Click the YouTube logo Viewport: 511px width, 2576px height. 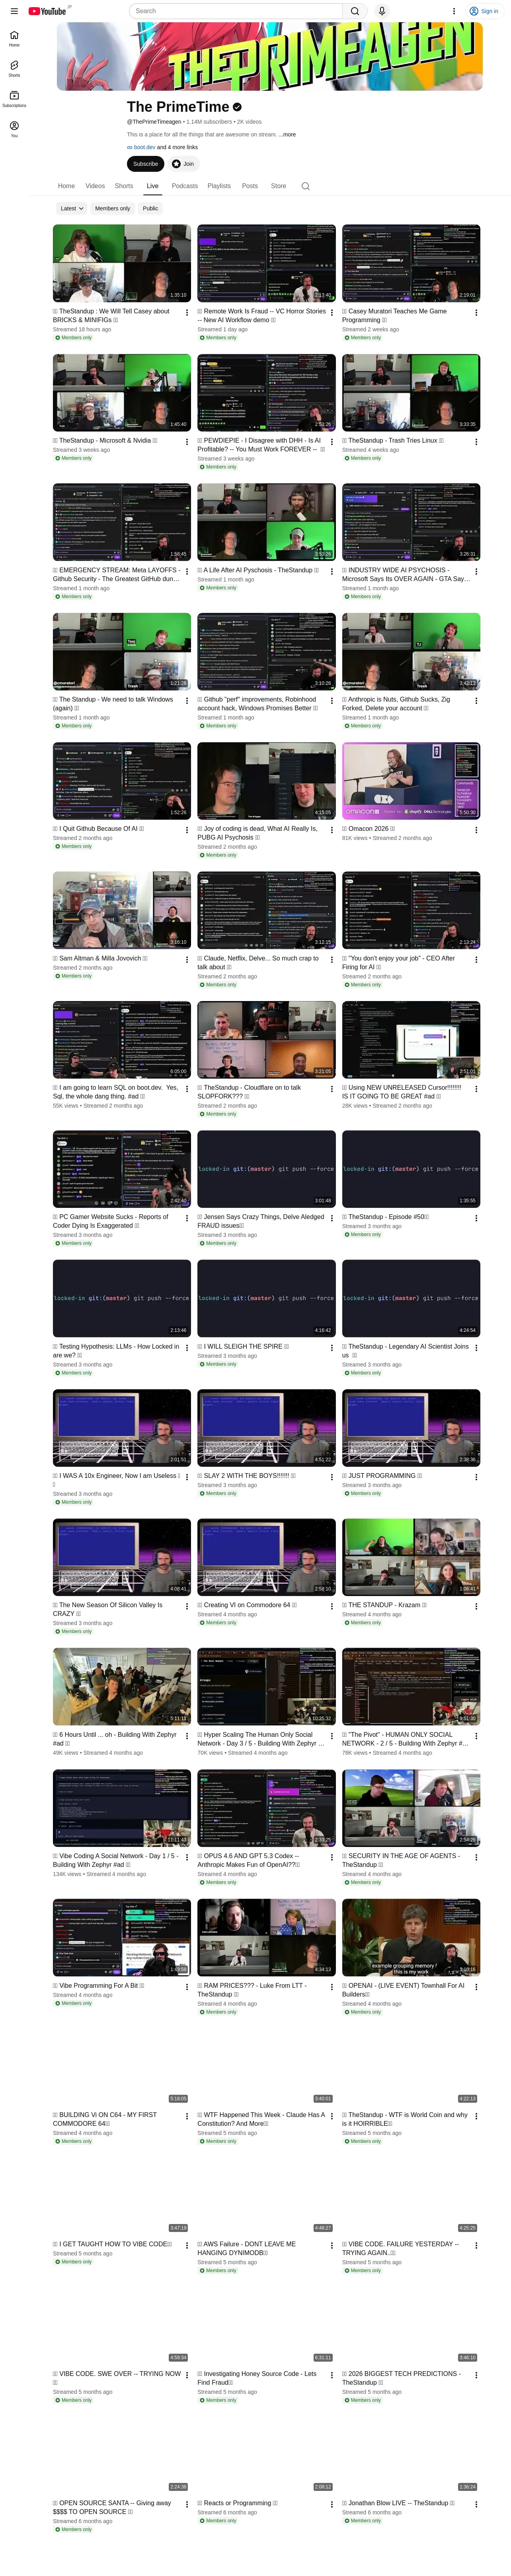[x=47, y=11]
